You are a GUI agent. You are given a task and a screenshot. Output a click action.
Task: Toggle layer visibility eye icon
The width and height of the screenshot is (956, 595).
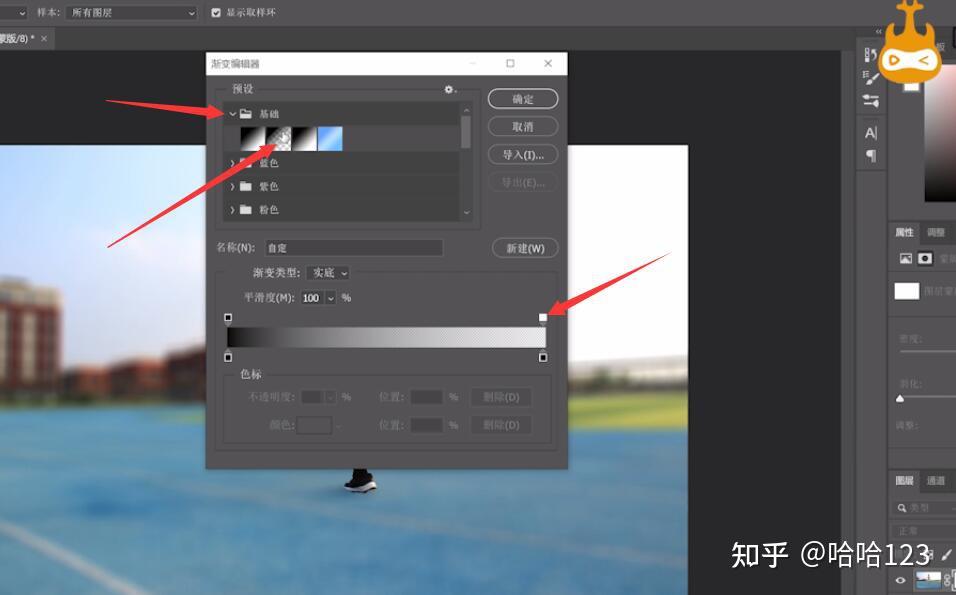click(901, 580)
